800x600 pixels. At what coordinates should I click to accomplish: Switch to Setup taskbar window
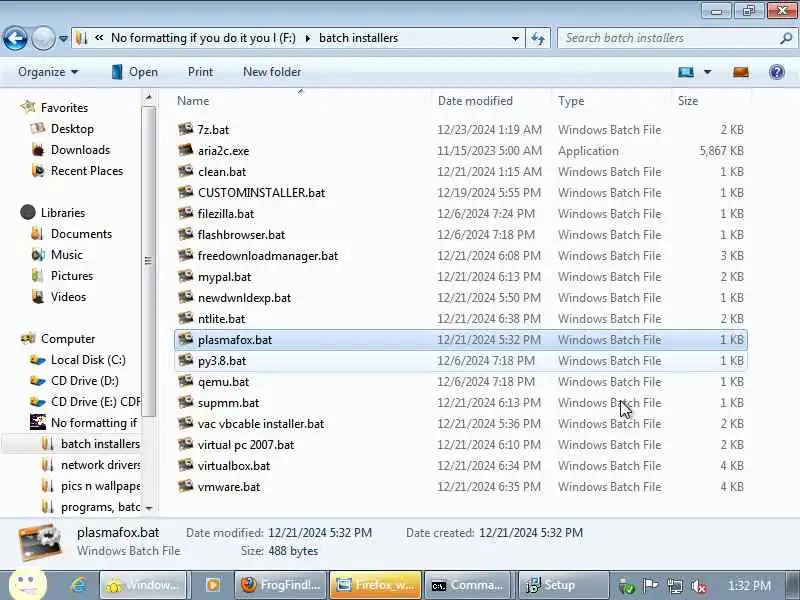pos(563,585)
